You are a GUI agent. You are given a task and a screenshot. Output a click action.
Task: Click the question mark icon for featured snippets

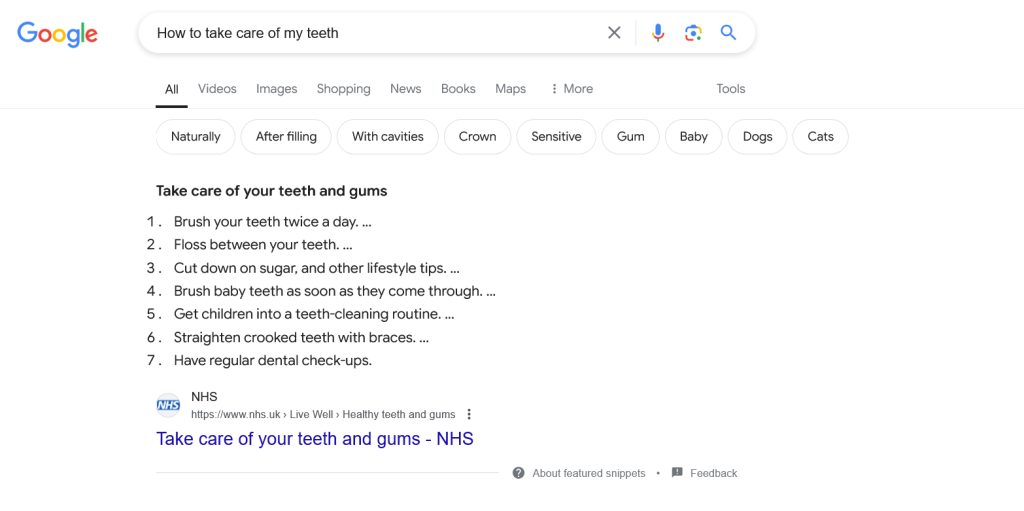pyautogui.click(x=519, y=473)
